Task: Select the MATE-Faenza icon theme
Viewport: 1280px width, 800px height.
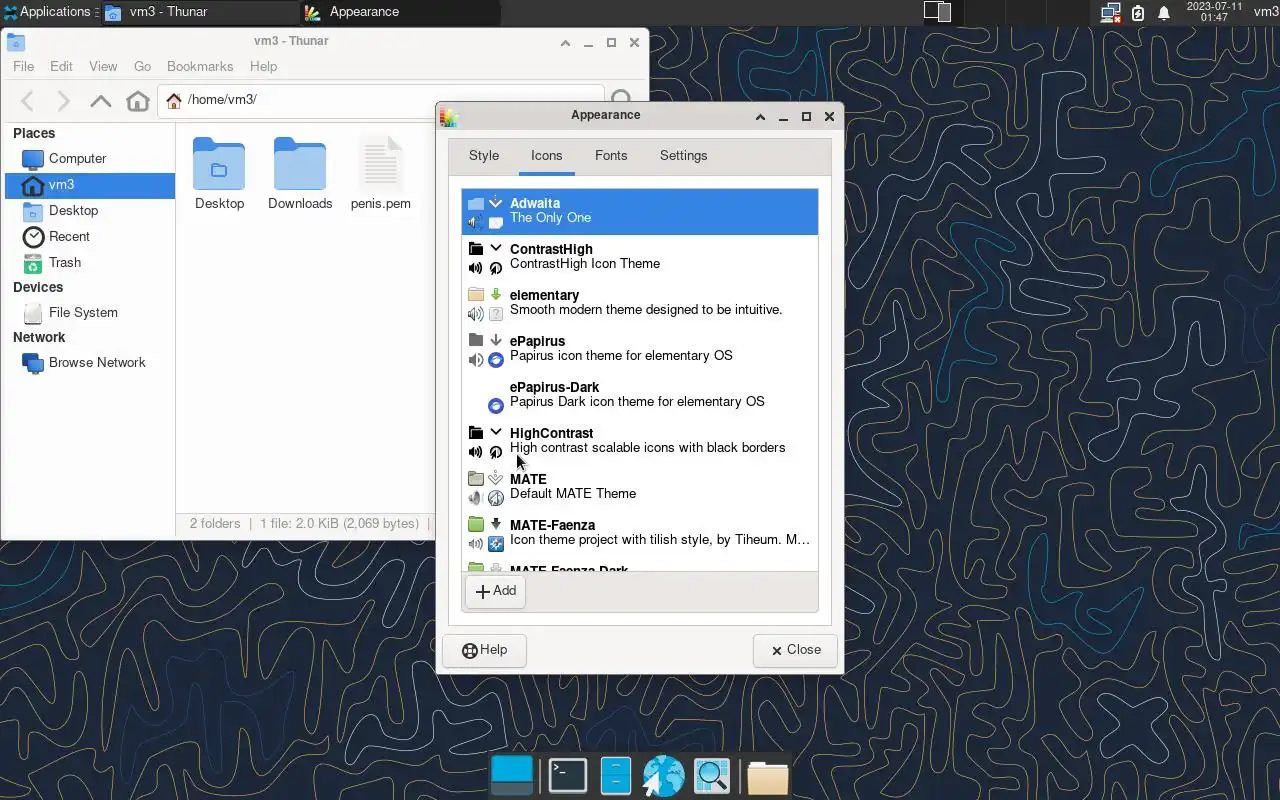Action: [640, 533]
